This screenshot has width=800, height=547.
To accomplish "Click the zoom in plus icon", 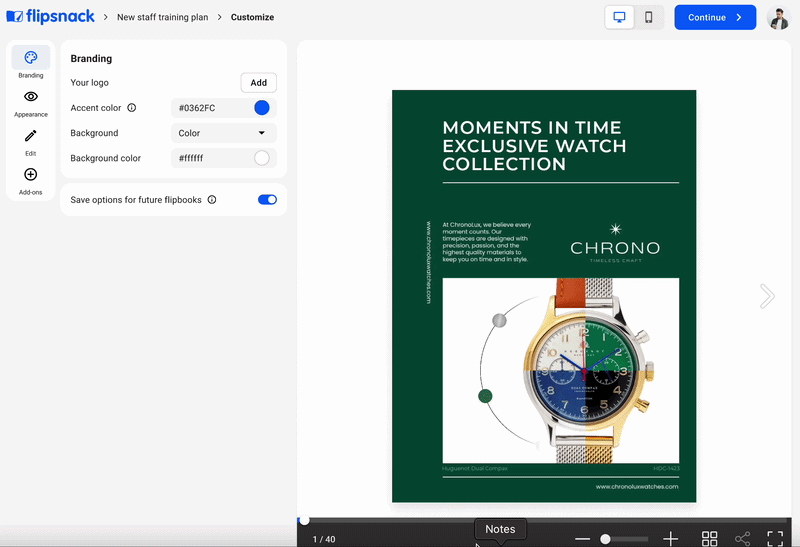I will (671, 539).
